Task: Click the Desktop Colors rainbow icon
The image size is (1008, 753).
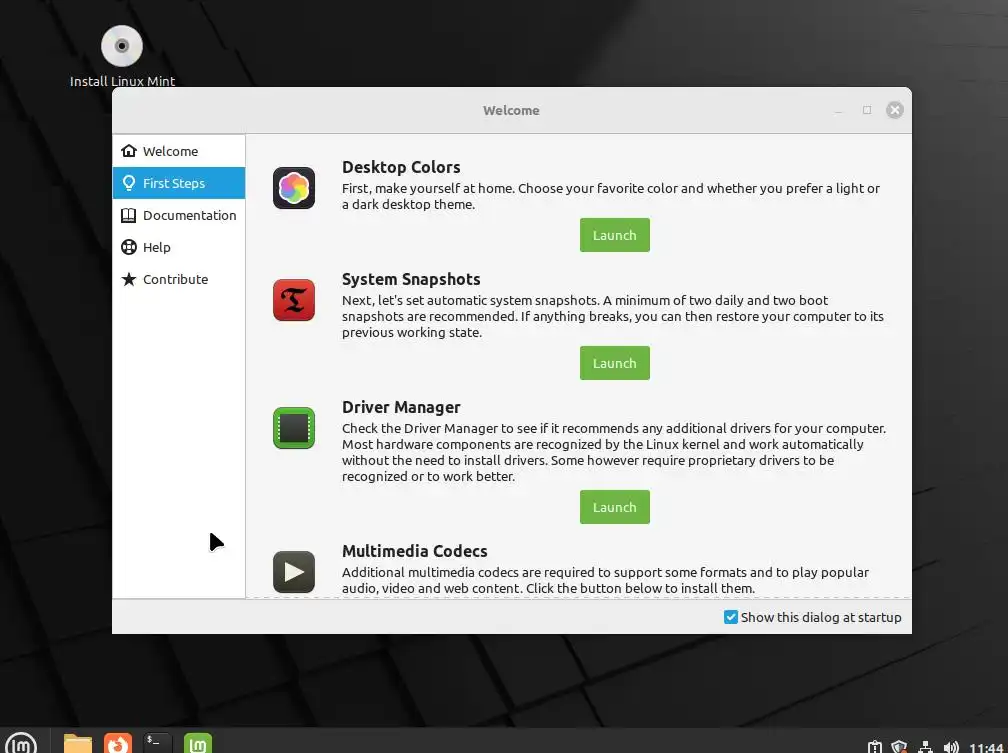Action: point(294,188)
